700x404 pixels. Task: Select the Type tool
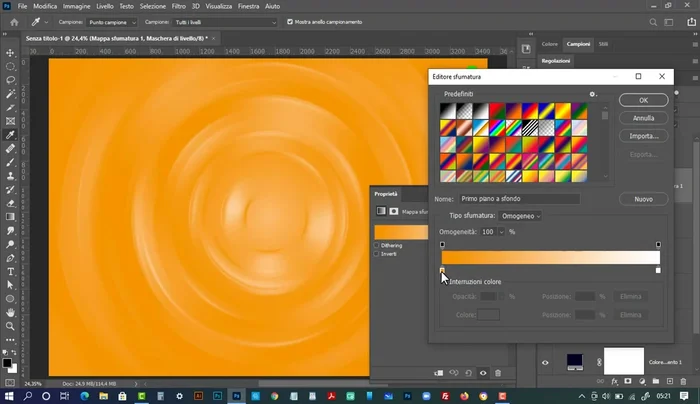(10, 270)
